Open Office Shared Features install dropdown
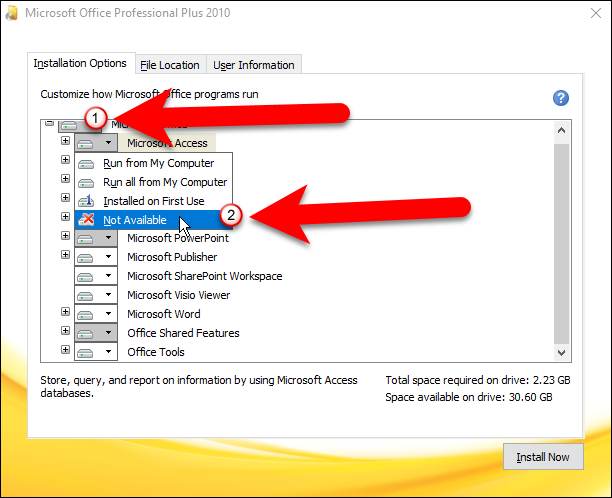Screen dimensions: 612x498 click(x=109, y=333)
